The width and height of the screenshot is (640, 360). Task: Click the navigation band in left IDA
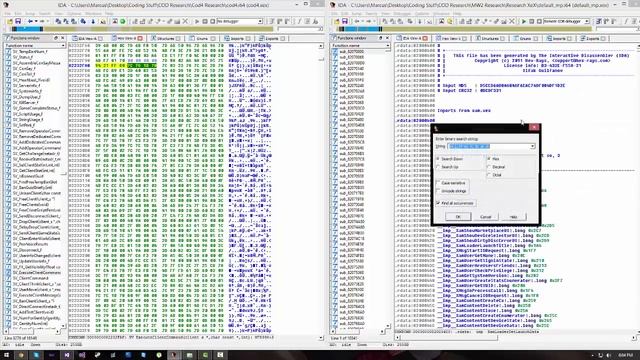coord(143,29)
